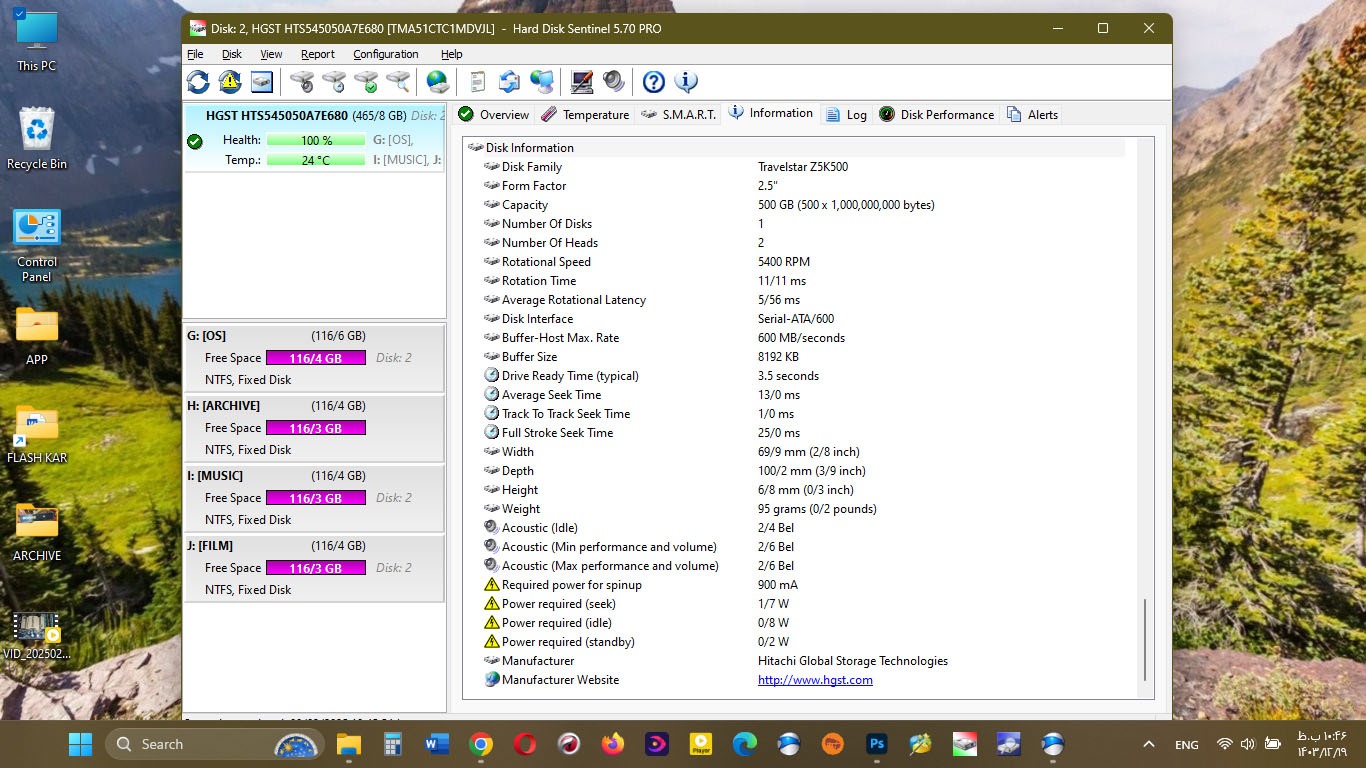Click the blue Refresh toolbar icon
1366x768 pixels.
pyautogui.click(x=198, y=82)
